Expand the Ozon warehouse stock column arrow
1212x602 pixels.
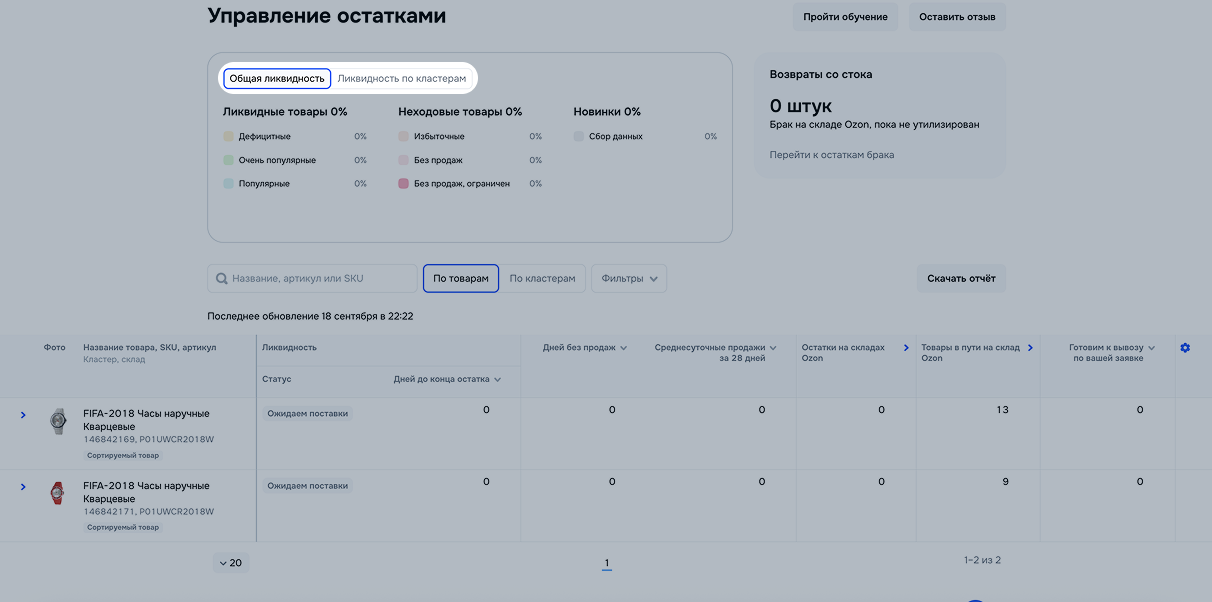coord(906,348)
